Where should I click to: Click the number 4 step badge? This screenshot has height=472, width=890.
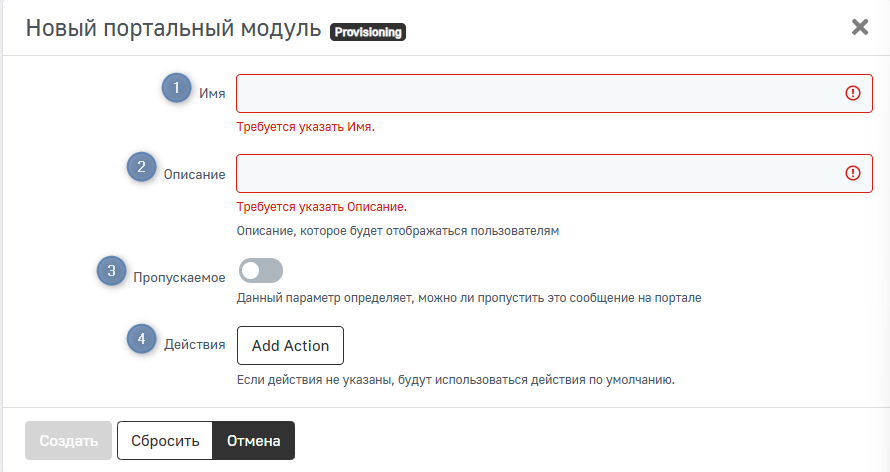(141, 339)
